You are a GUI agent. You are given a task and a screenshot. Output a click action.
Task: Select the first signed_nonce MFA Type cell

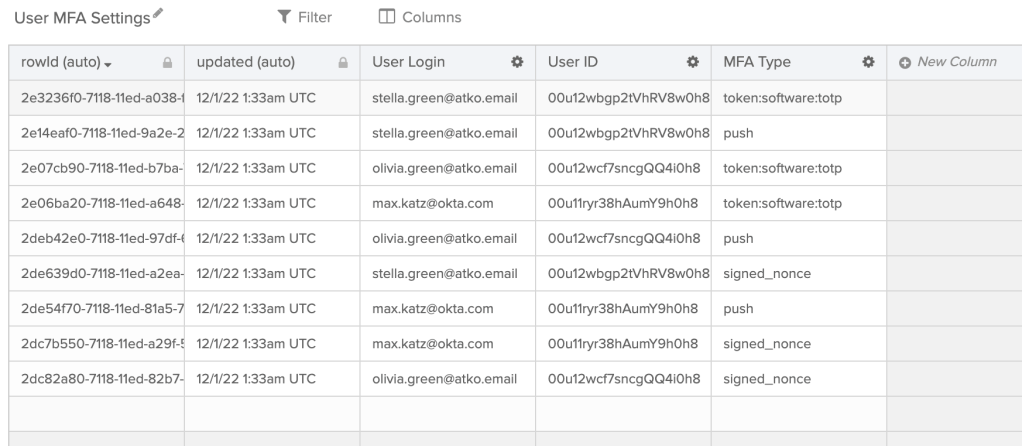click(x=766, y=273)
